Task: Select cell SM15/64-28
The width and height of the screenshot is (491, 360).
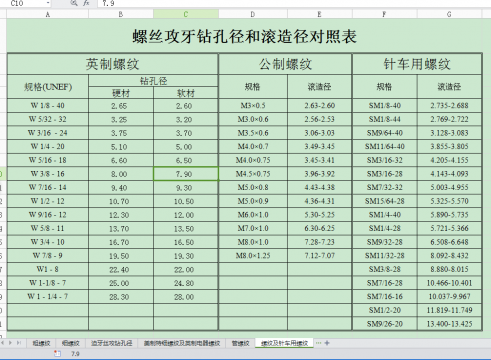Action: coord(385,201)
